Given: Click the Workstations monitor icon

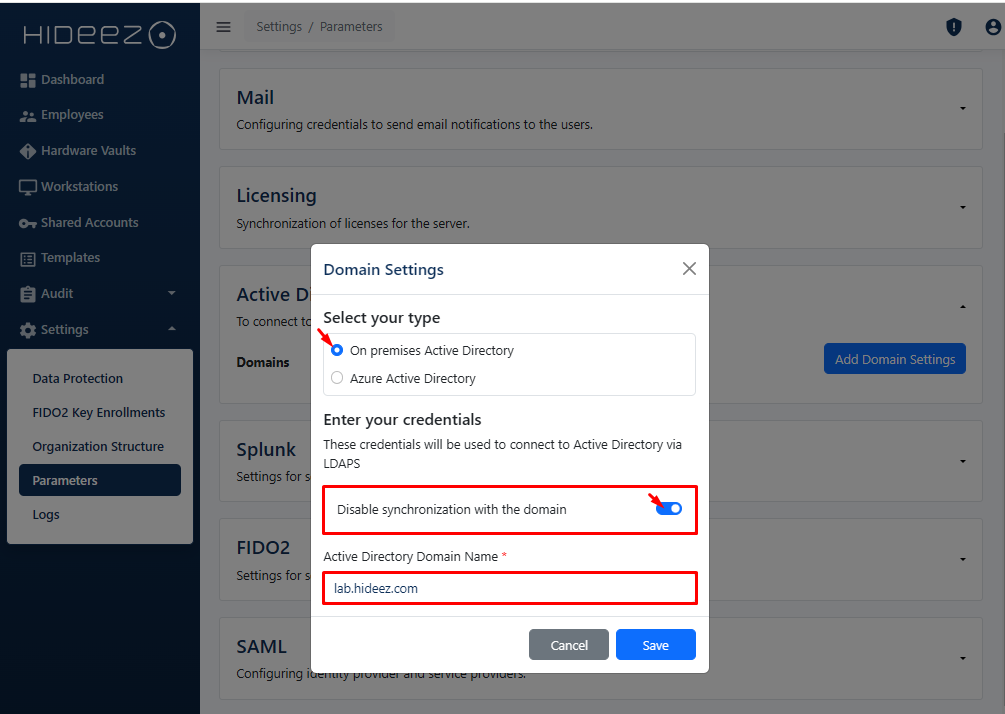Looking at the screenshot, I should [x=28, y=187].
